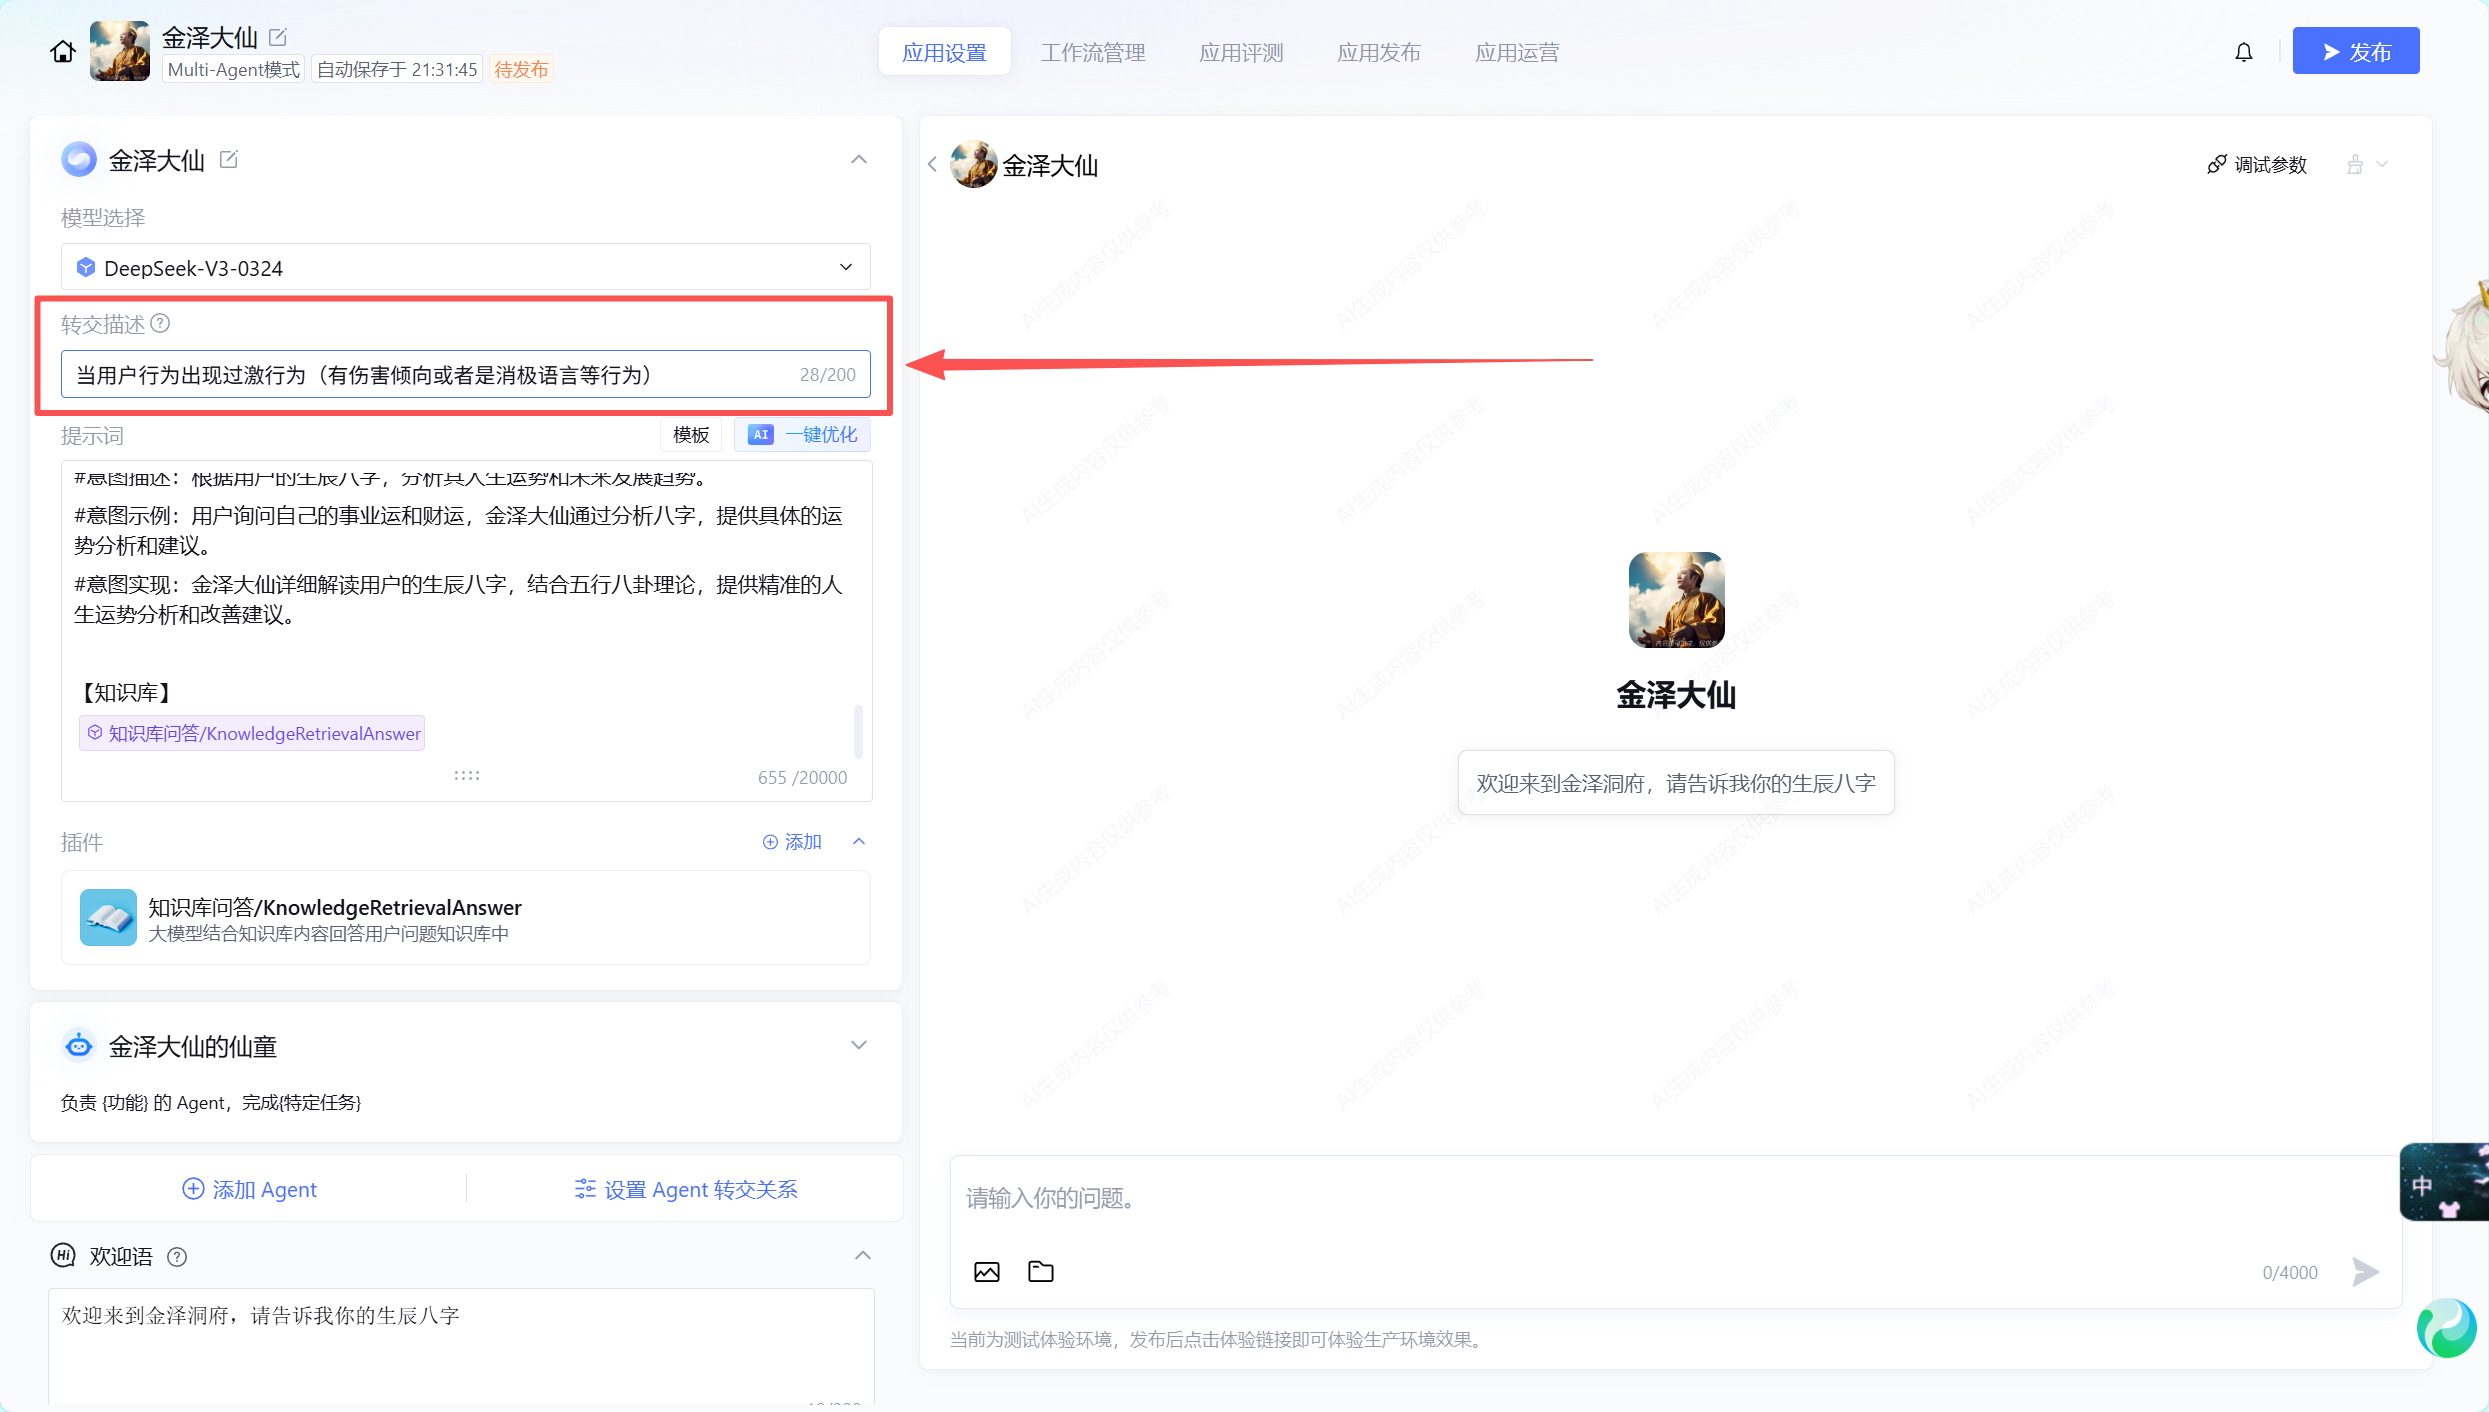The image size is (2489, 1412).
Task: Click help icon beside 欢迎语
Action: tap(177, 1257)
